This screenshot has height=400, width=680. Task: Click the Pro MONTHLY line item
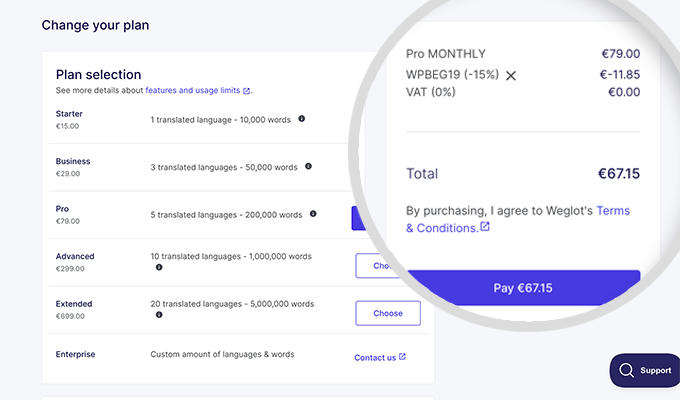[x=523, y=54]
